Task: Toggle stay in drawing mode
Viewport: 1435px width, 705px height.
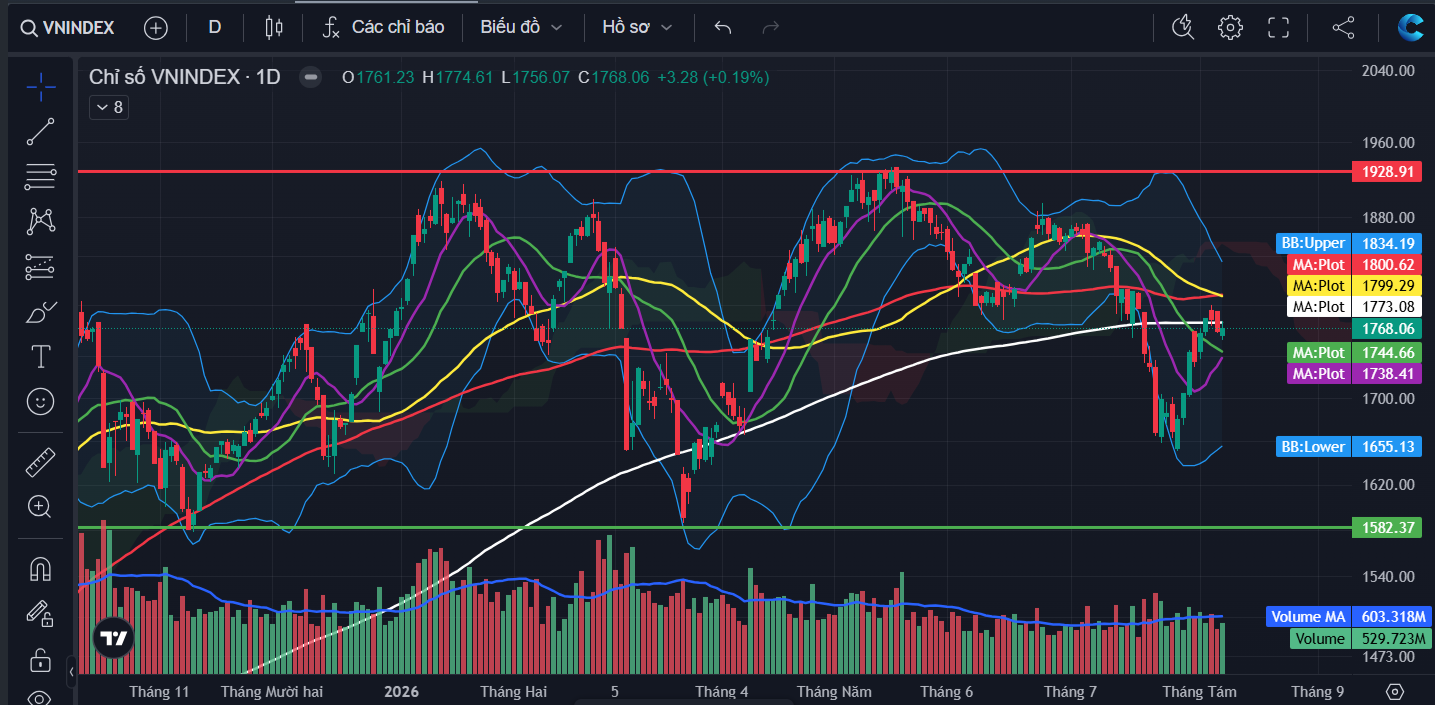Action: point(41,614)
